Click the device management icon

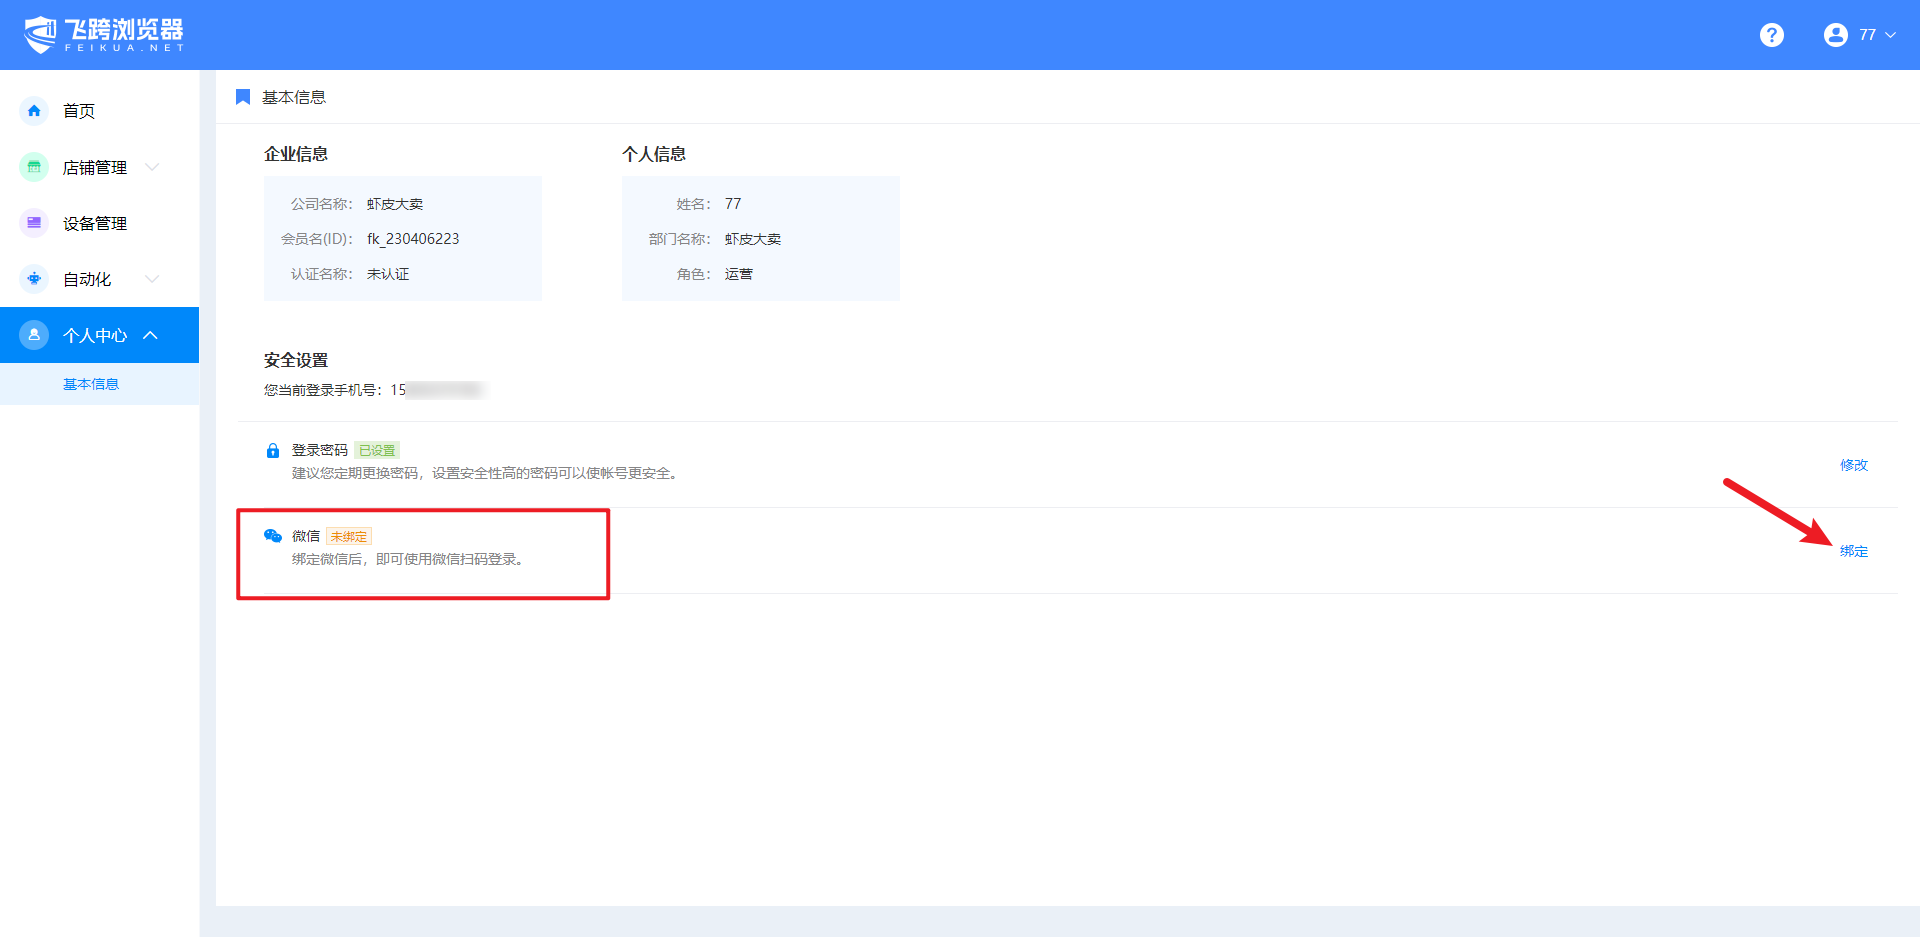(x=34, y=223)
